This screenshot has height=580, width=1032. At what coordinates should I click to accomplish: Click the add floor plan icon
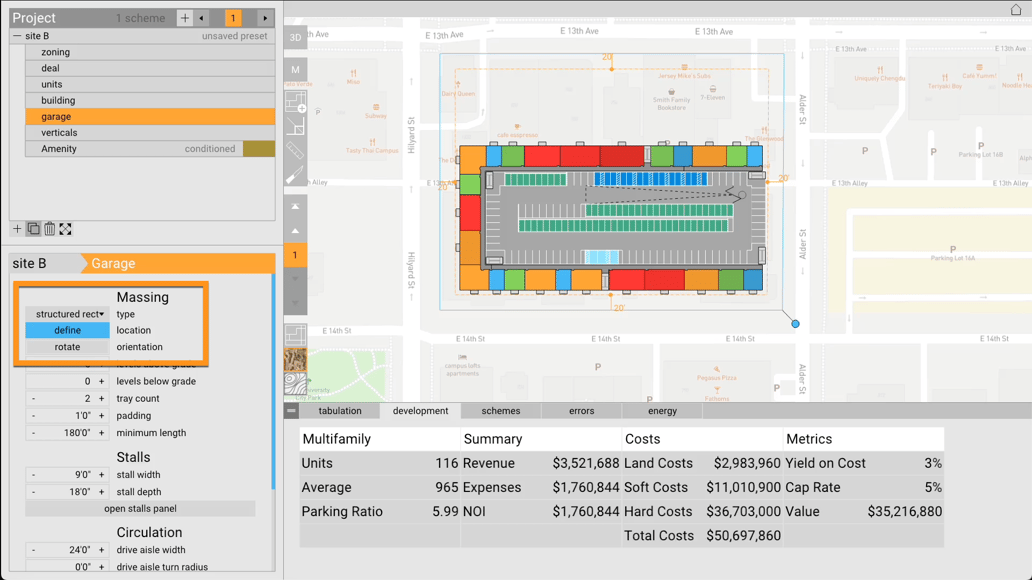coord(295,102)
